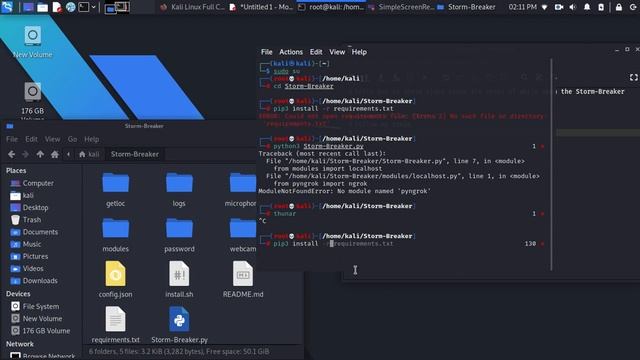
Task: Click the terminal vertical scrollbar
Action: [x=551, y=164]
